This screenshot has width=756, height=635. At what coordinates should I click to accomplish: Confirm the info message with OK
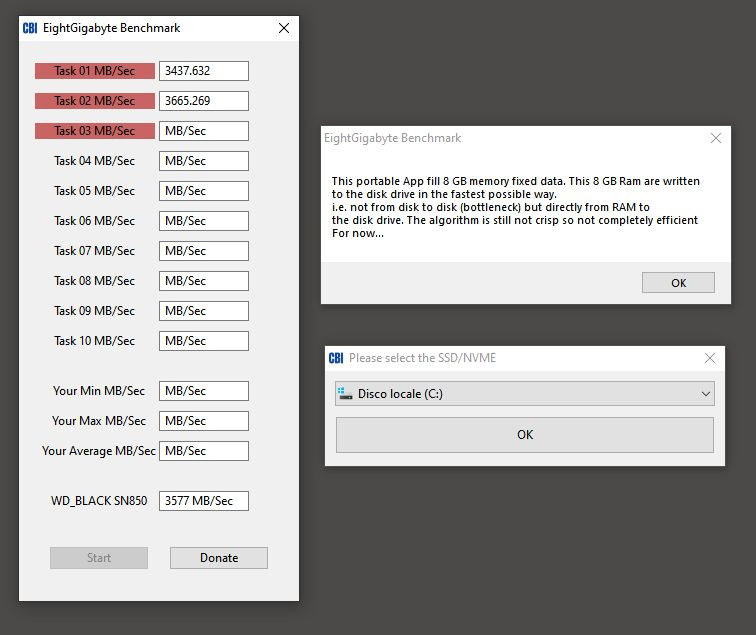678,283
